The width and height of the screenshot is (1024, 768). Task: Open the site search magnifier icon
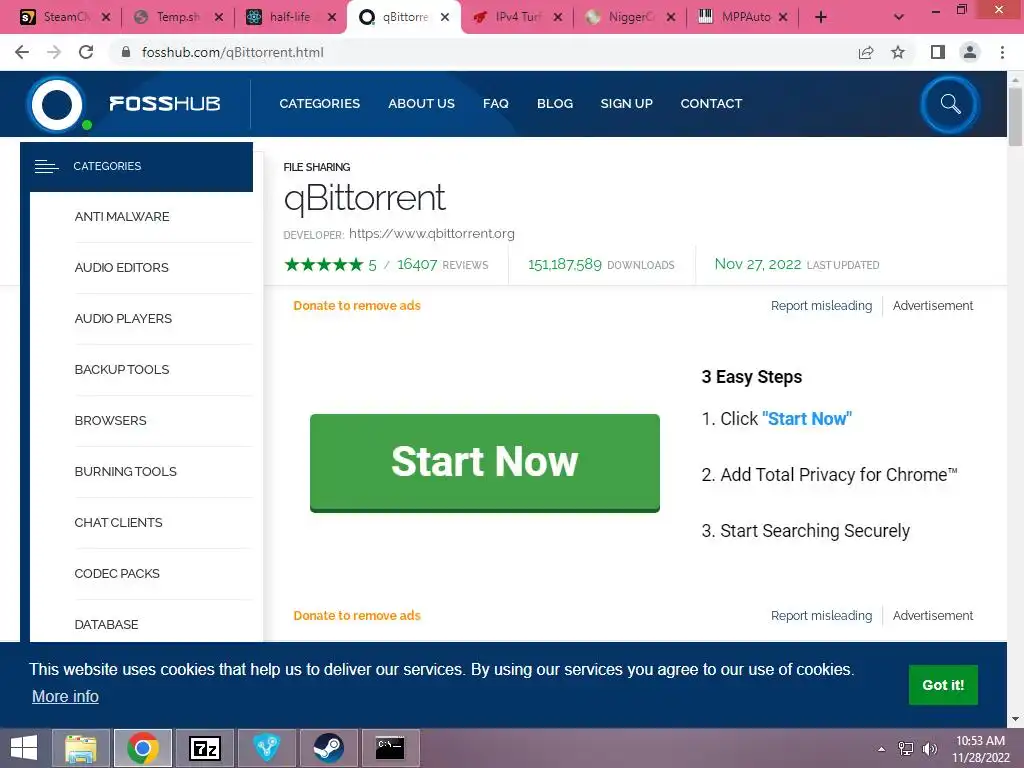(950, 104)
